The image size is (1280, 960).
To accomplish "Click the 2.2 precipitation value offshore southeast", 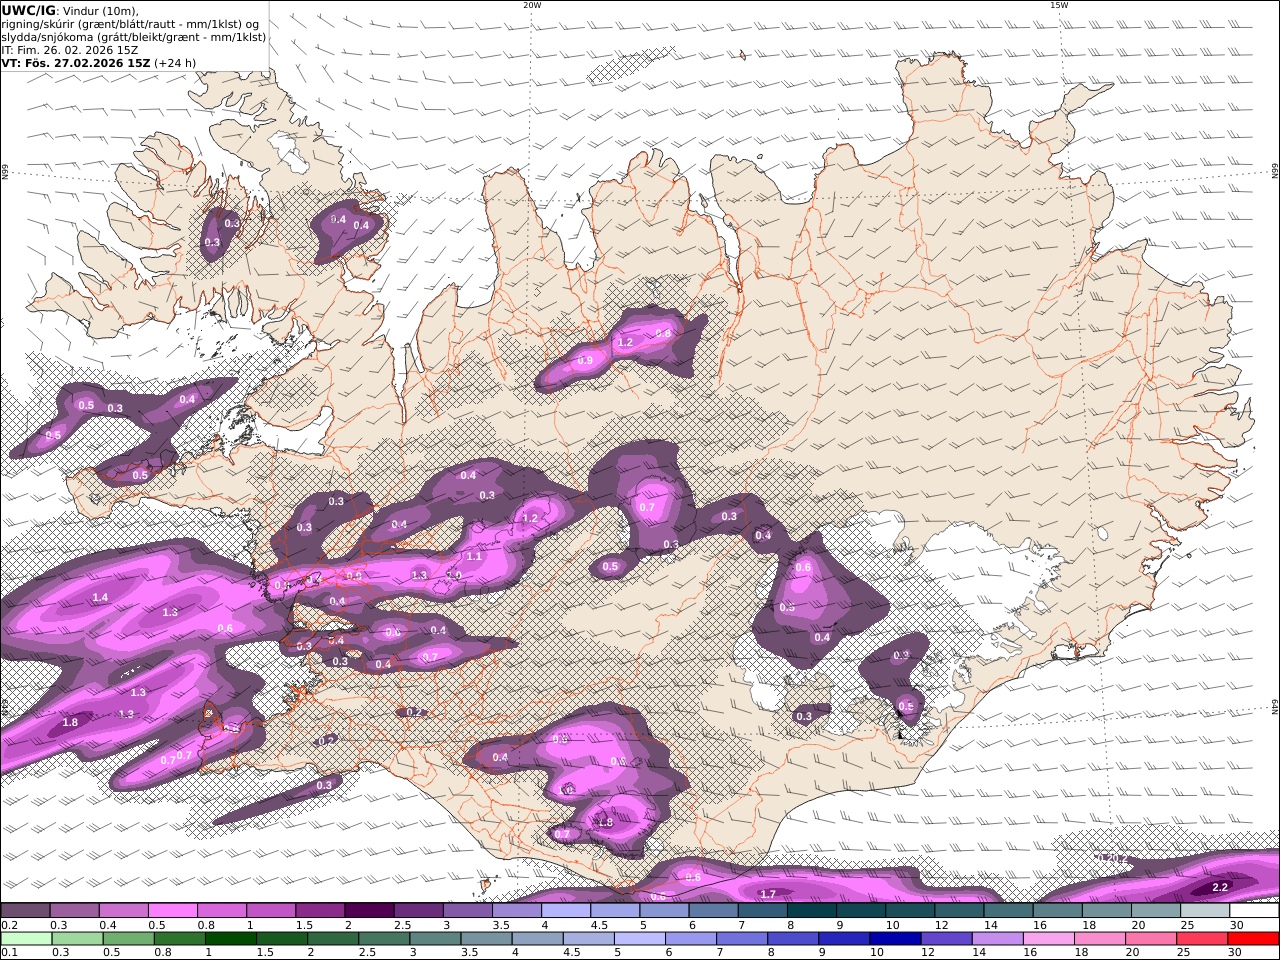I will pos(1220,887).
